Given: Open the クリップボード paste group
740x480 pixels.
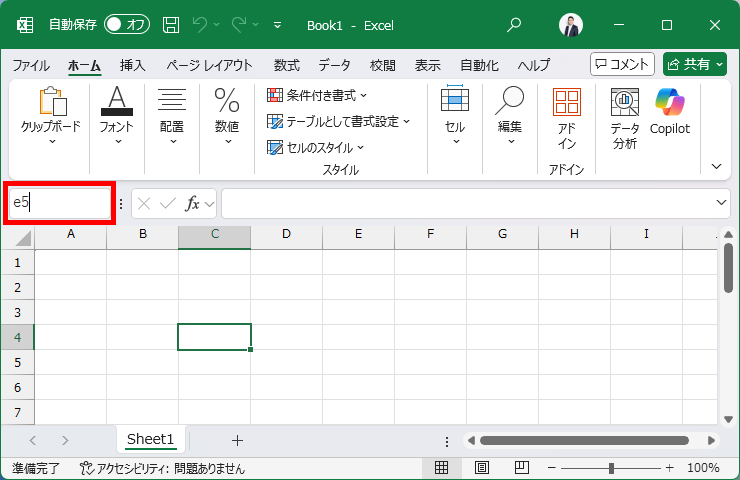Looking at the screenshot, I should (51, 116).
